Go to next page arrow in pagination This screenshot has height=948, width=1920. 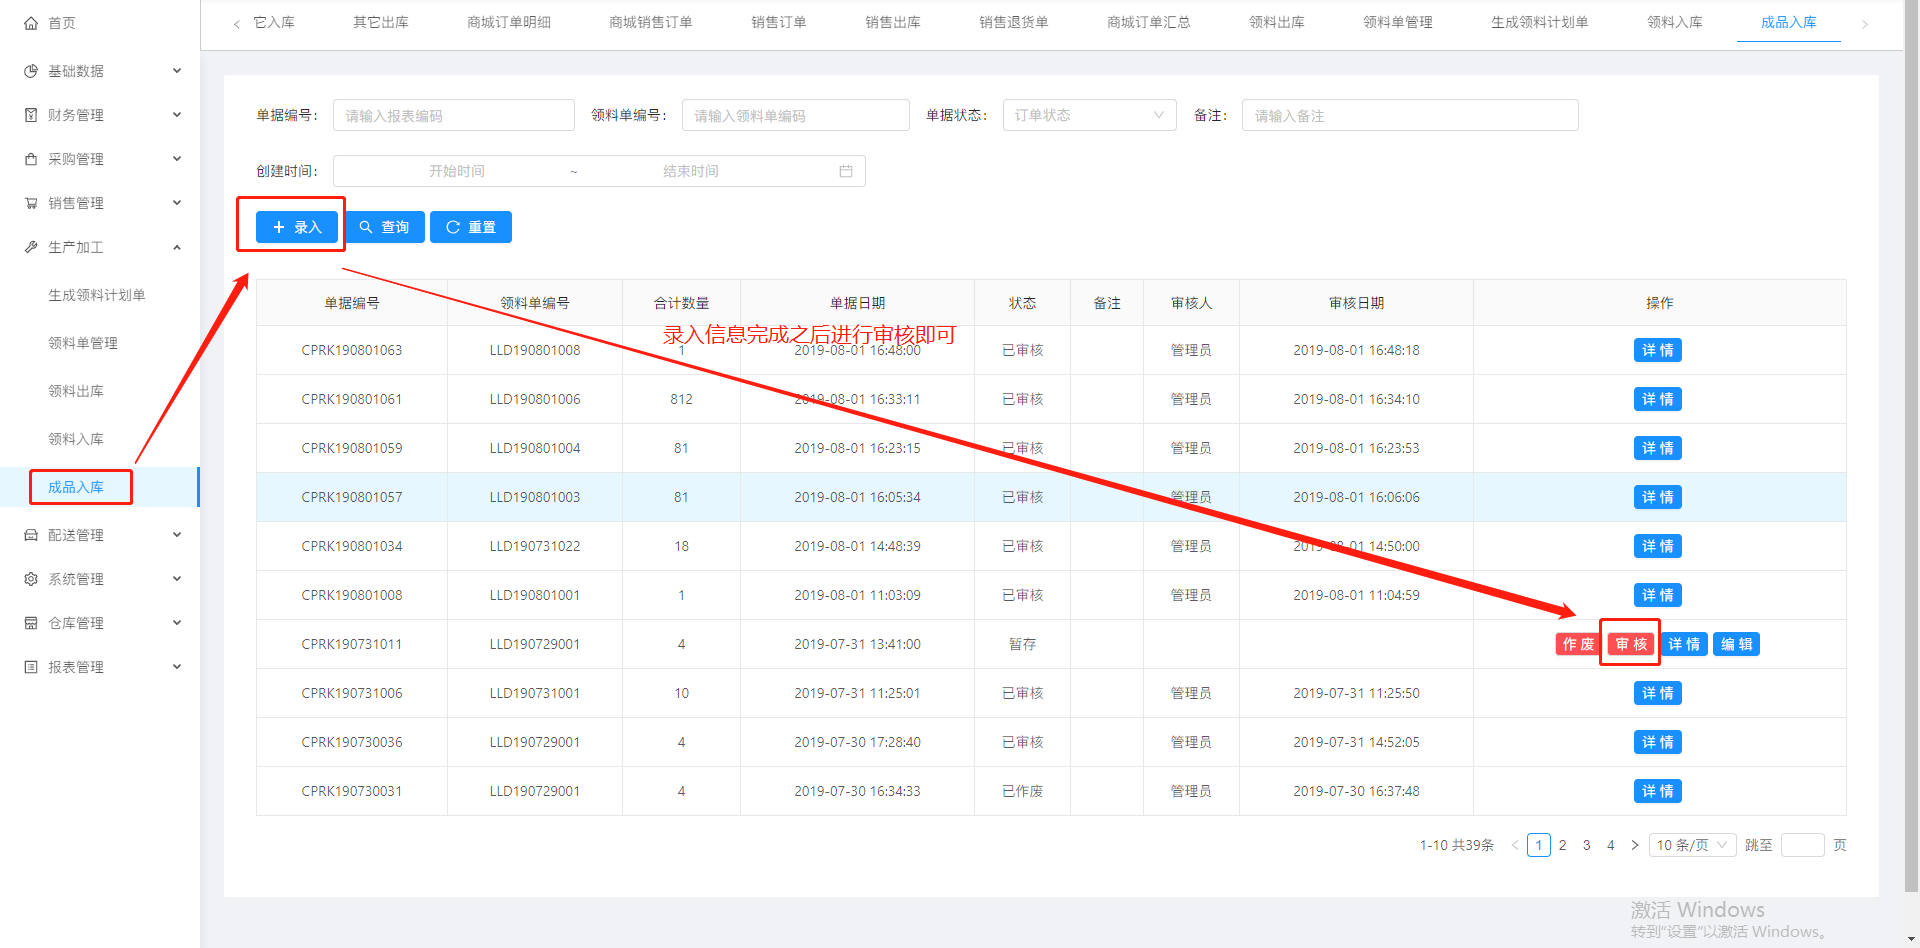point(1635,845)
